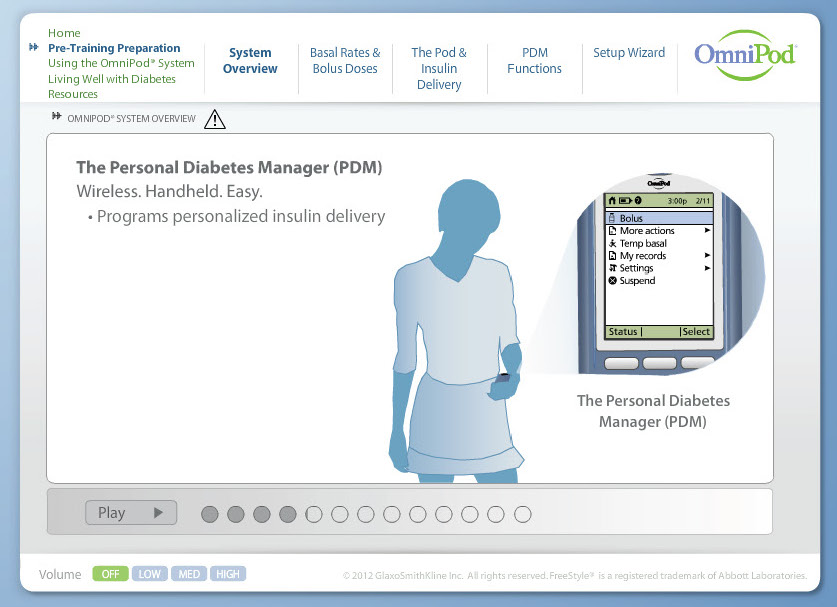Image resolution: width=837 pixels, height=607 pixels.
Task: Jump to the fourth progress dot
Action: (x=288, y=515)
